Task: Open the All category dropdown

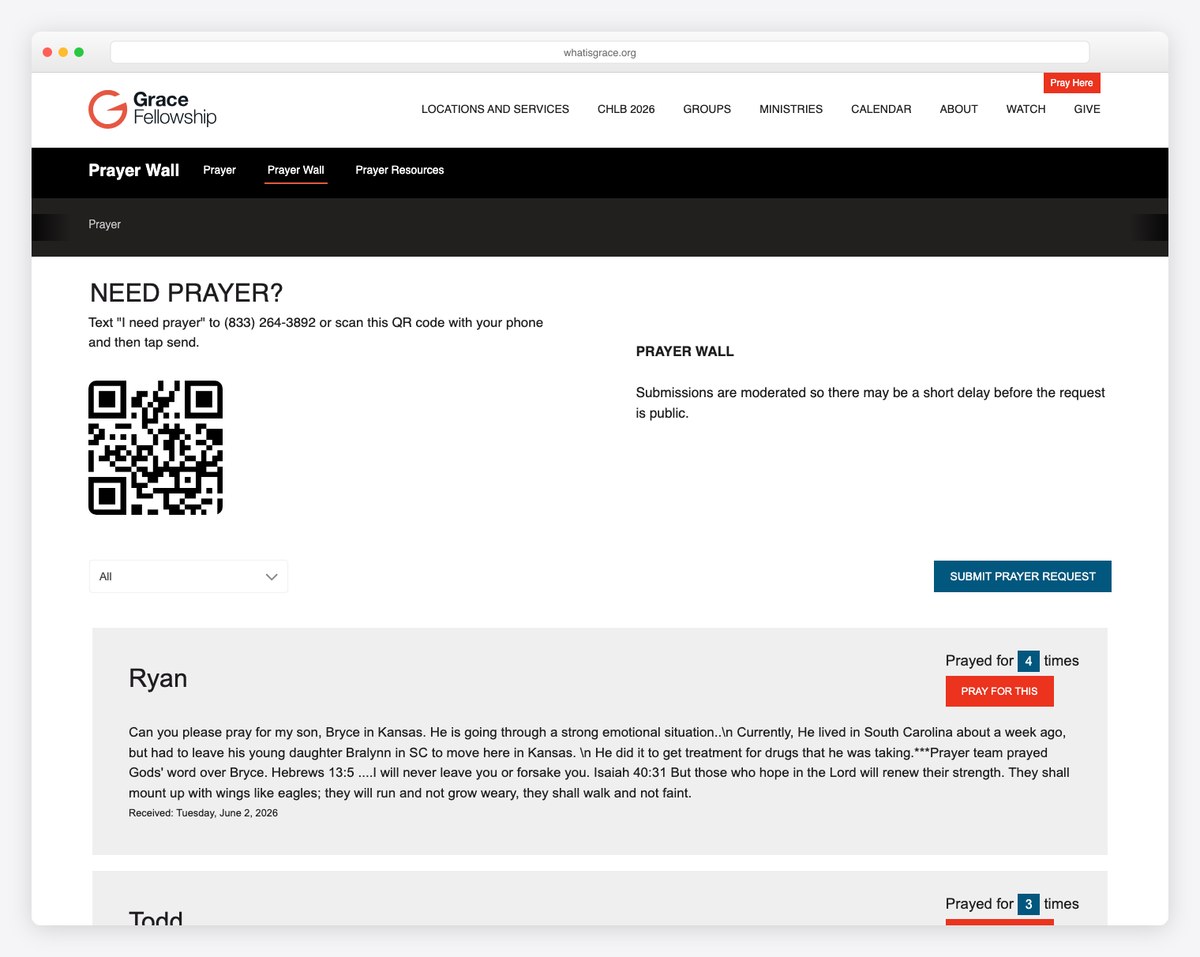Action: (x=188, y=576)
